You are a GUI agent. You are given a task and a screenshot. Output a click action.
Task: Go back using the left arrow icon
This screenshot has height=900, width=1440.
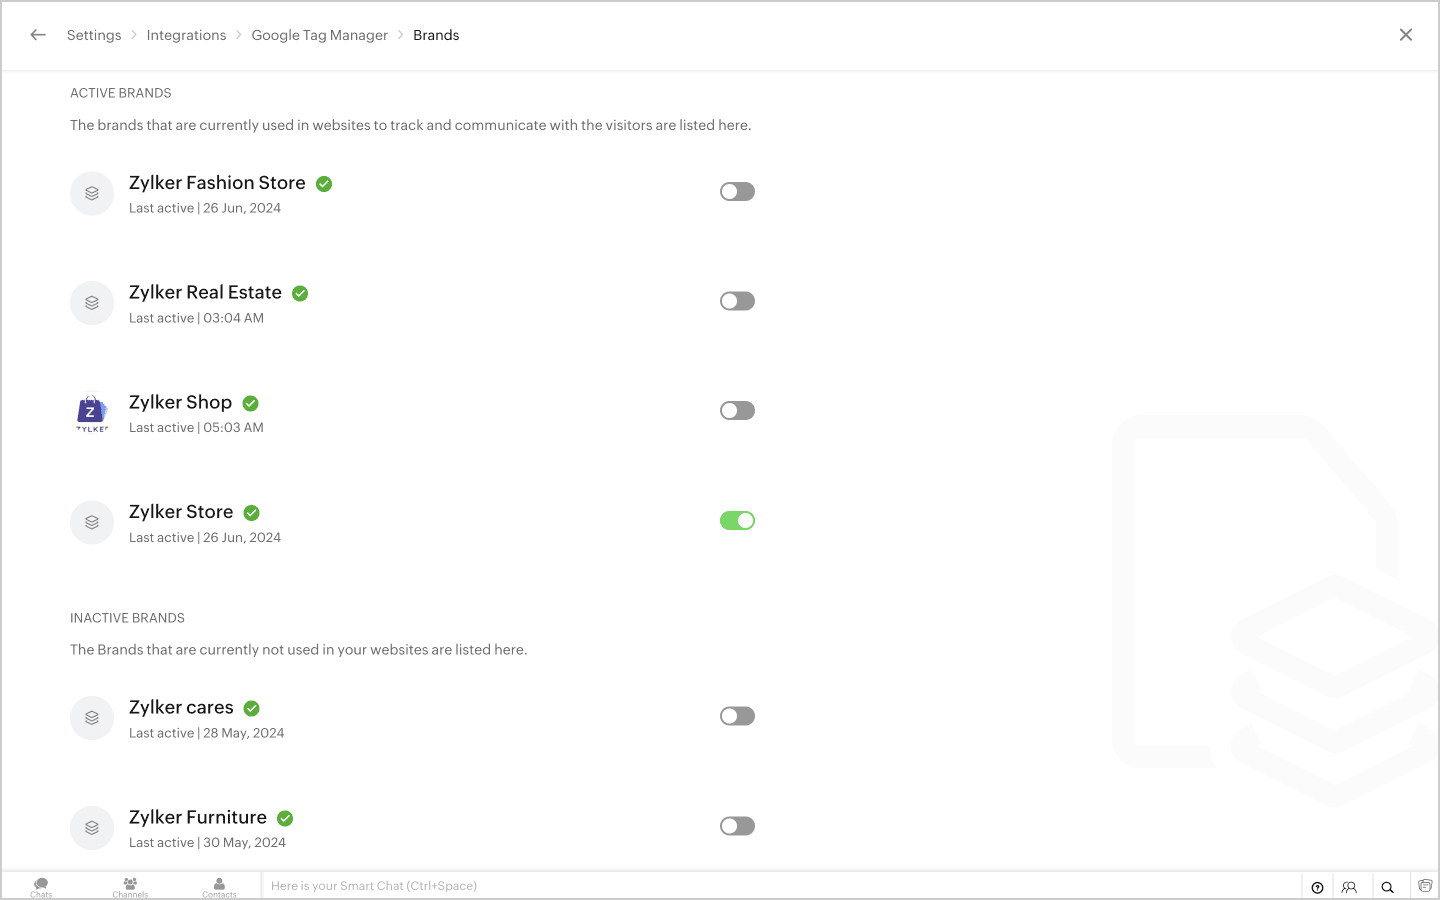coord(38,35)
